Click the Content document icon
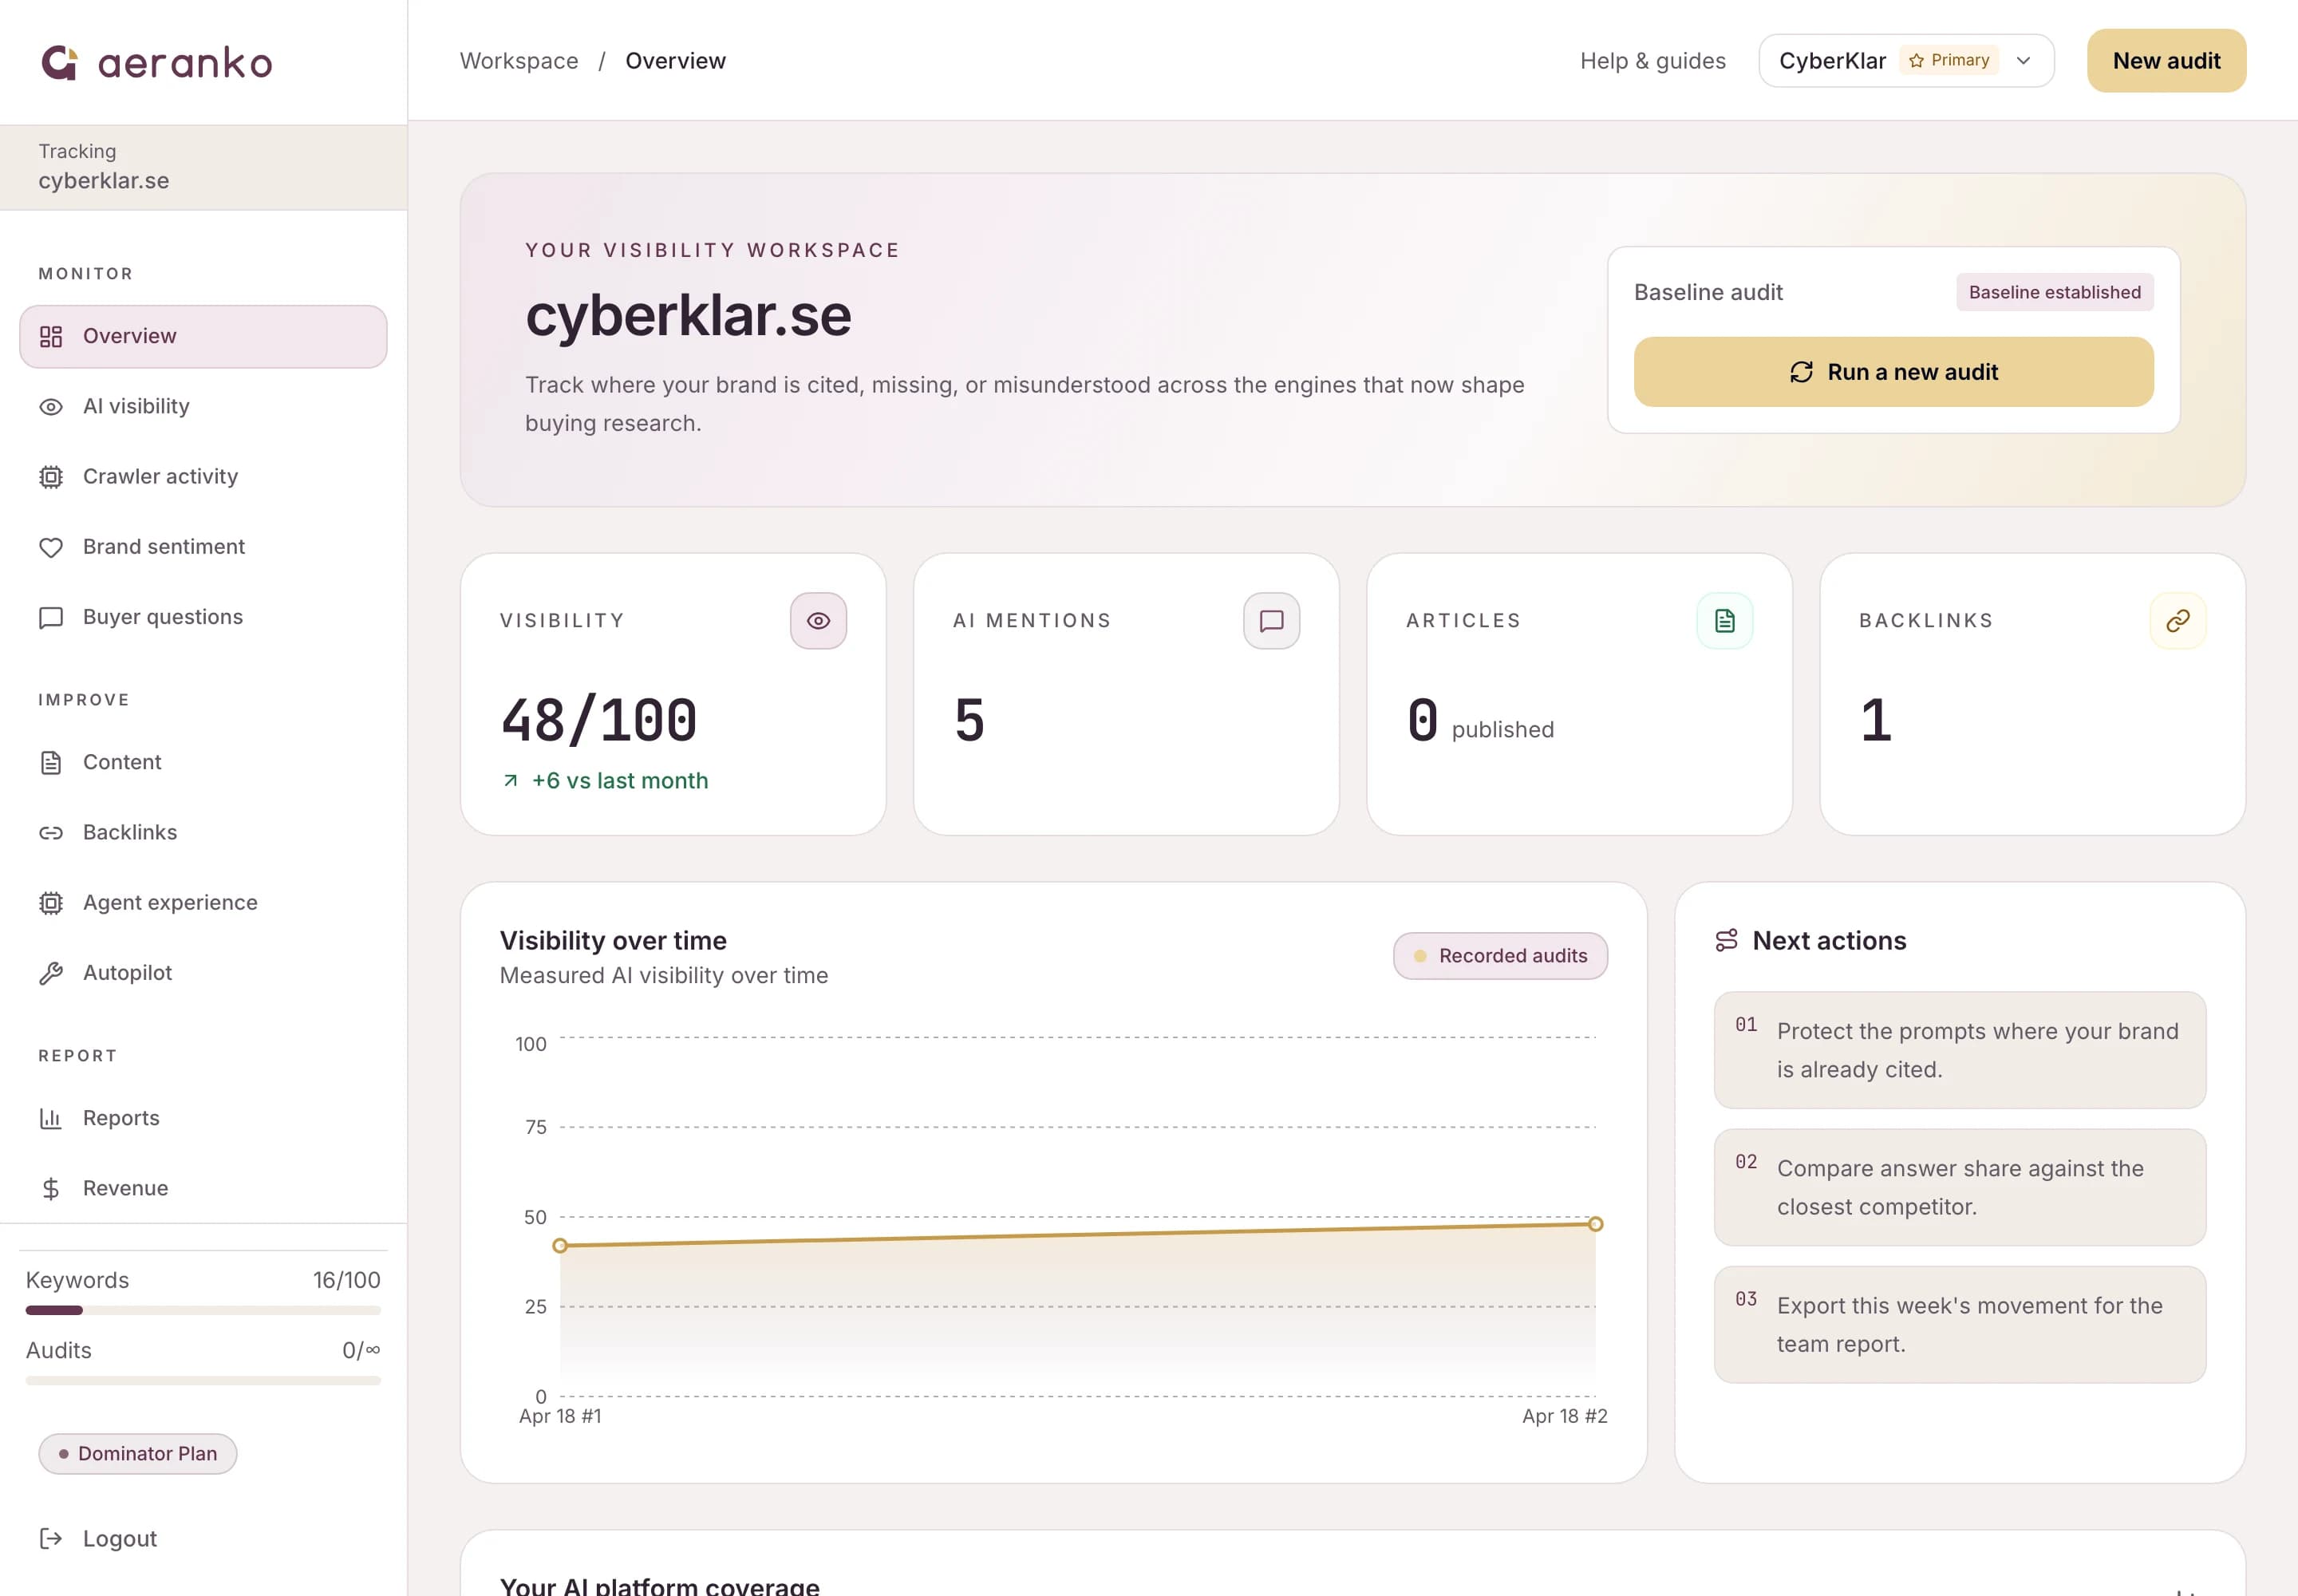Viewport: 2298px width, 1596px height. pyautogui.click(x=51, y=762)
